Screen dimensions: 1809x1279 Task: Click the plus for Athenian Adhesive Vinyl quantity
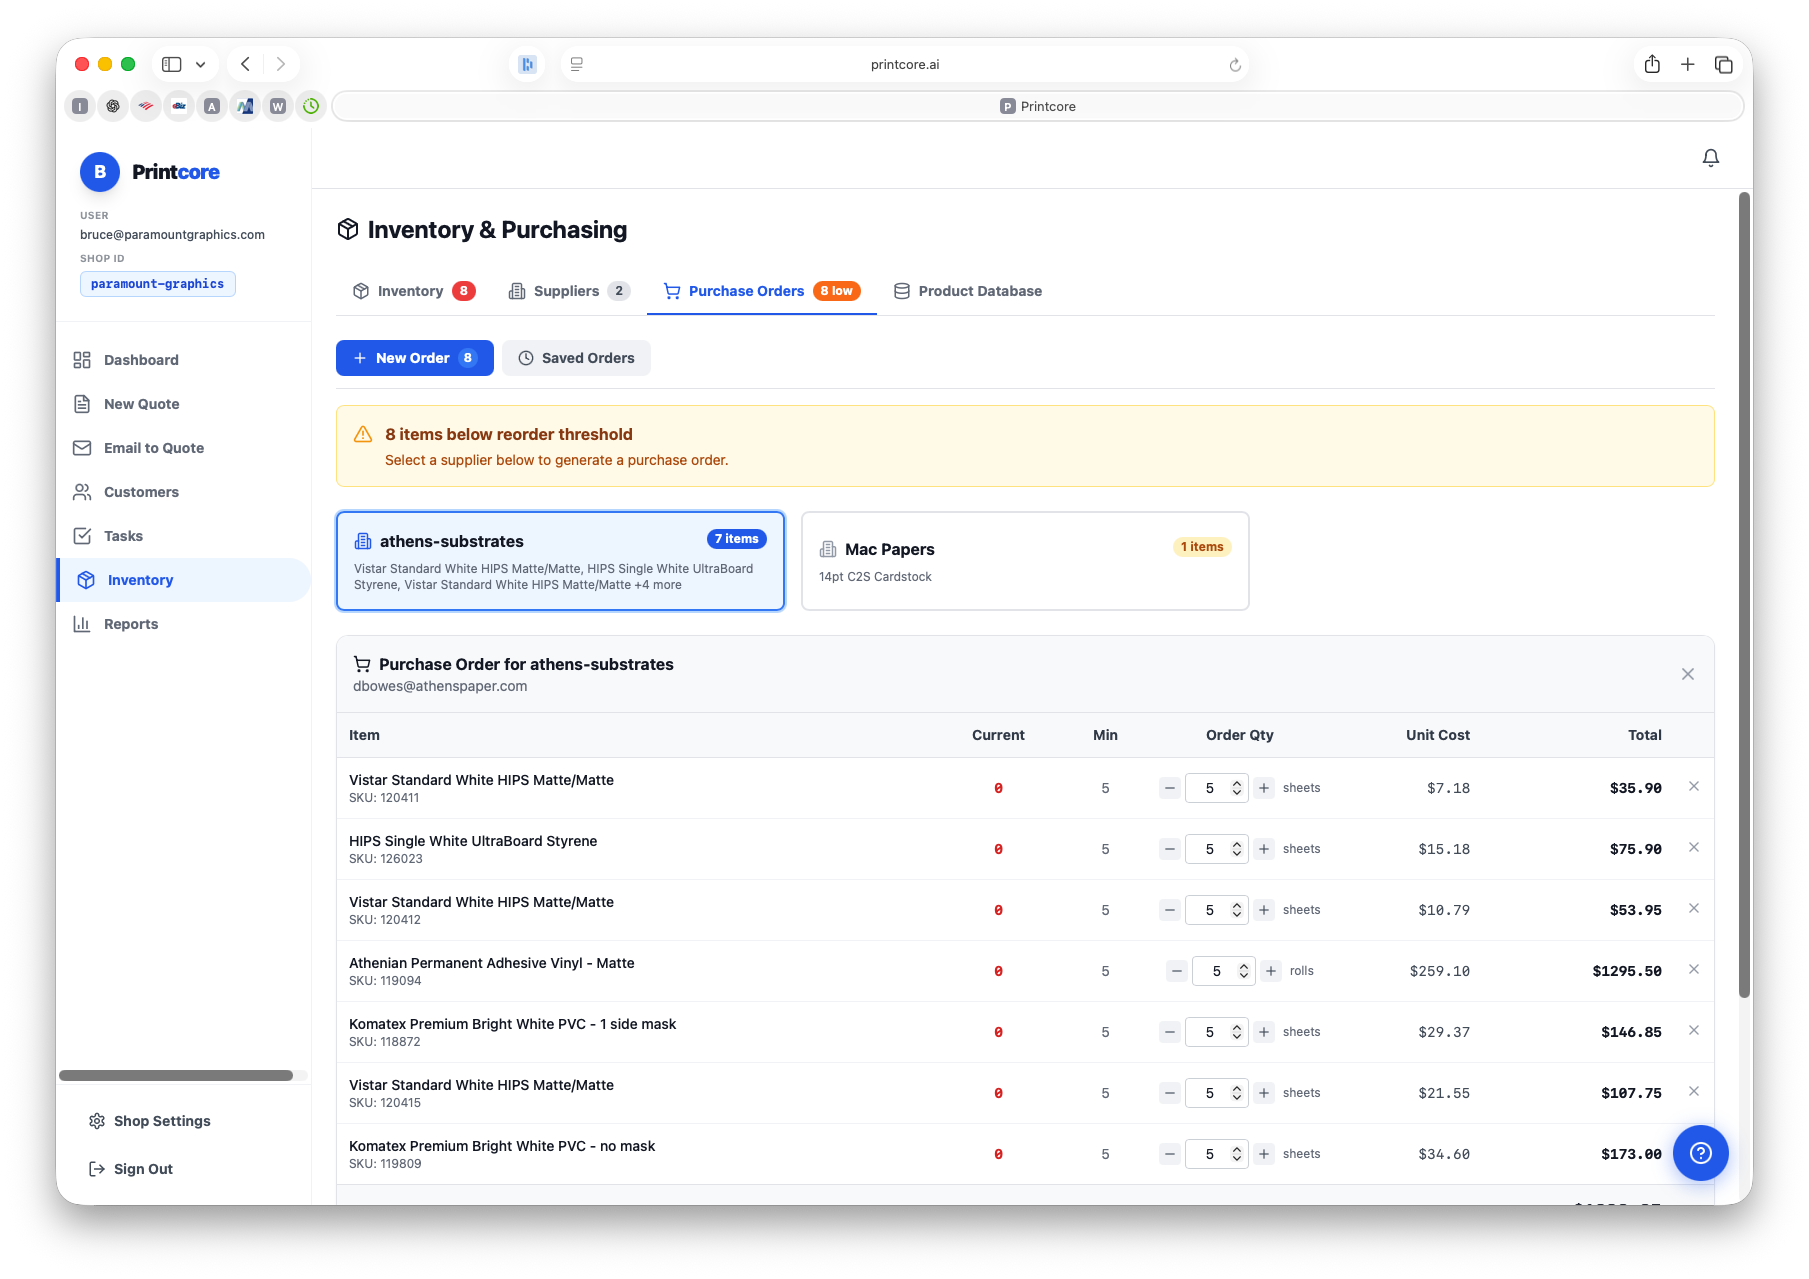pos(1270,971)
